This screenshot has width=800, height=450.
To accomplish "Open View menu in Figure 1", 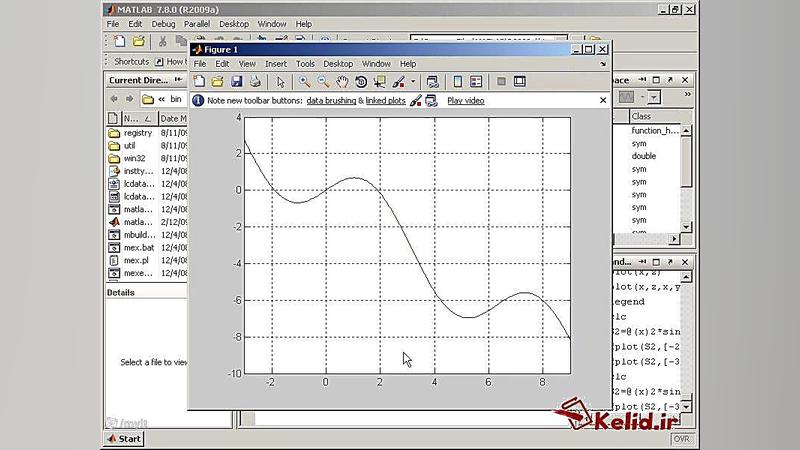I will 247,64.
